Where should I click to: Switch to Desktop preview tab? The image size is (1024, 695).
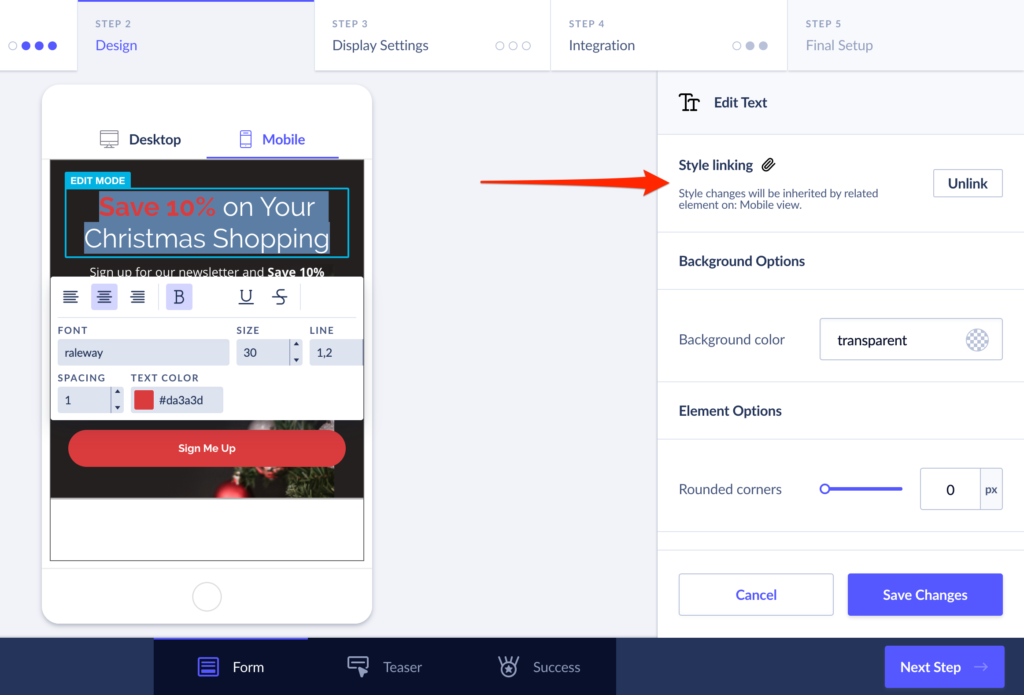(x=140, y=139)
